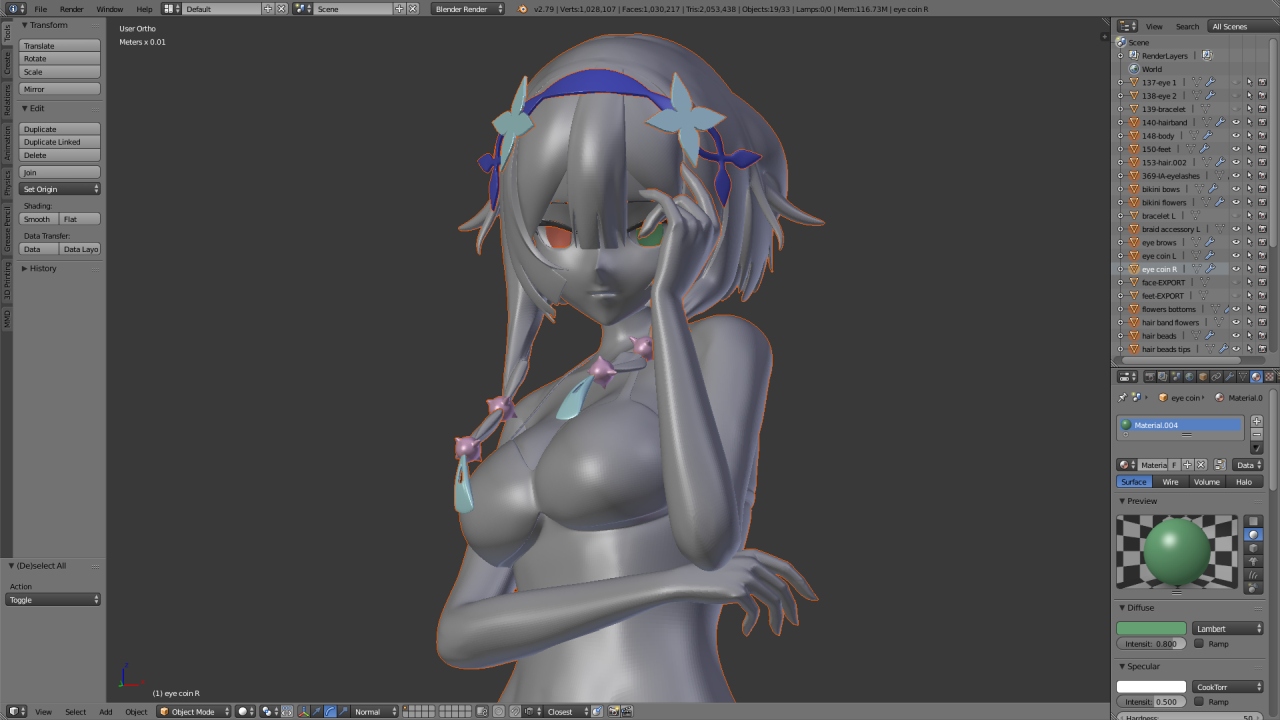Click OpenGL render animation clapper icon
1280x720 pixels.
click(627, 711)
